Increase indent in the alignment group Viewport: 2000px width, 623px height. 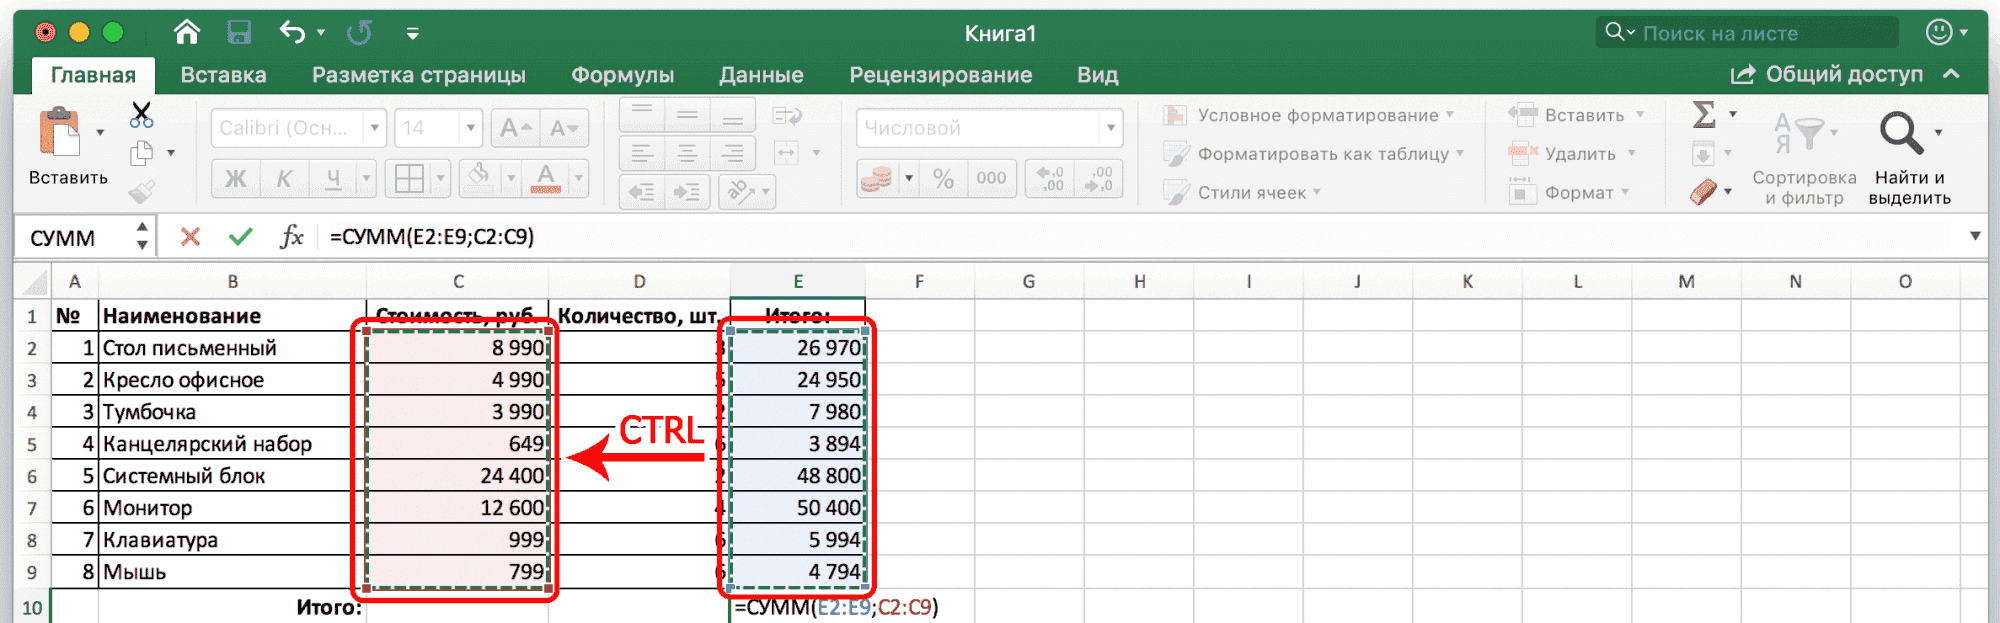pos(687,191)
